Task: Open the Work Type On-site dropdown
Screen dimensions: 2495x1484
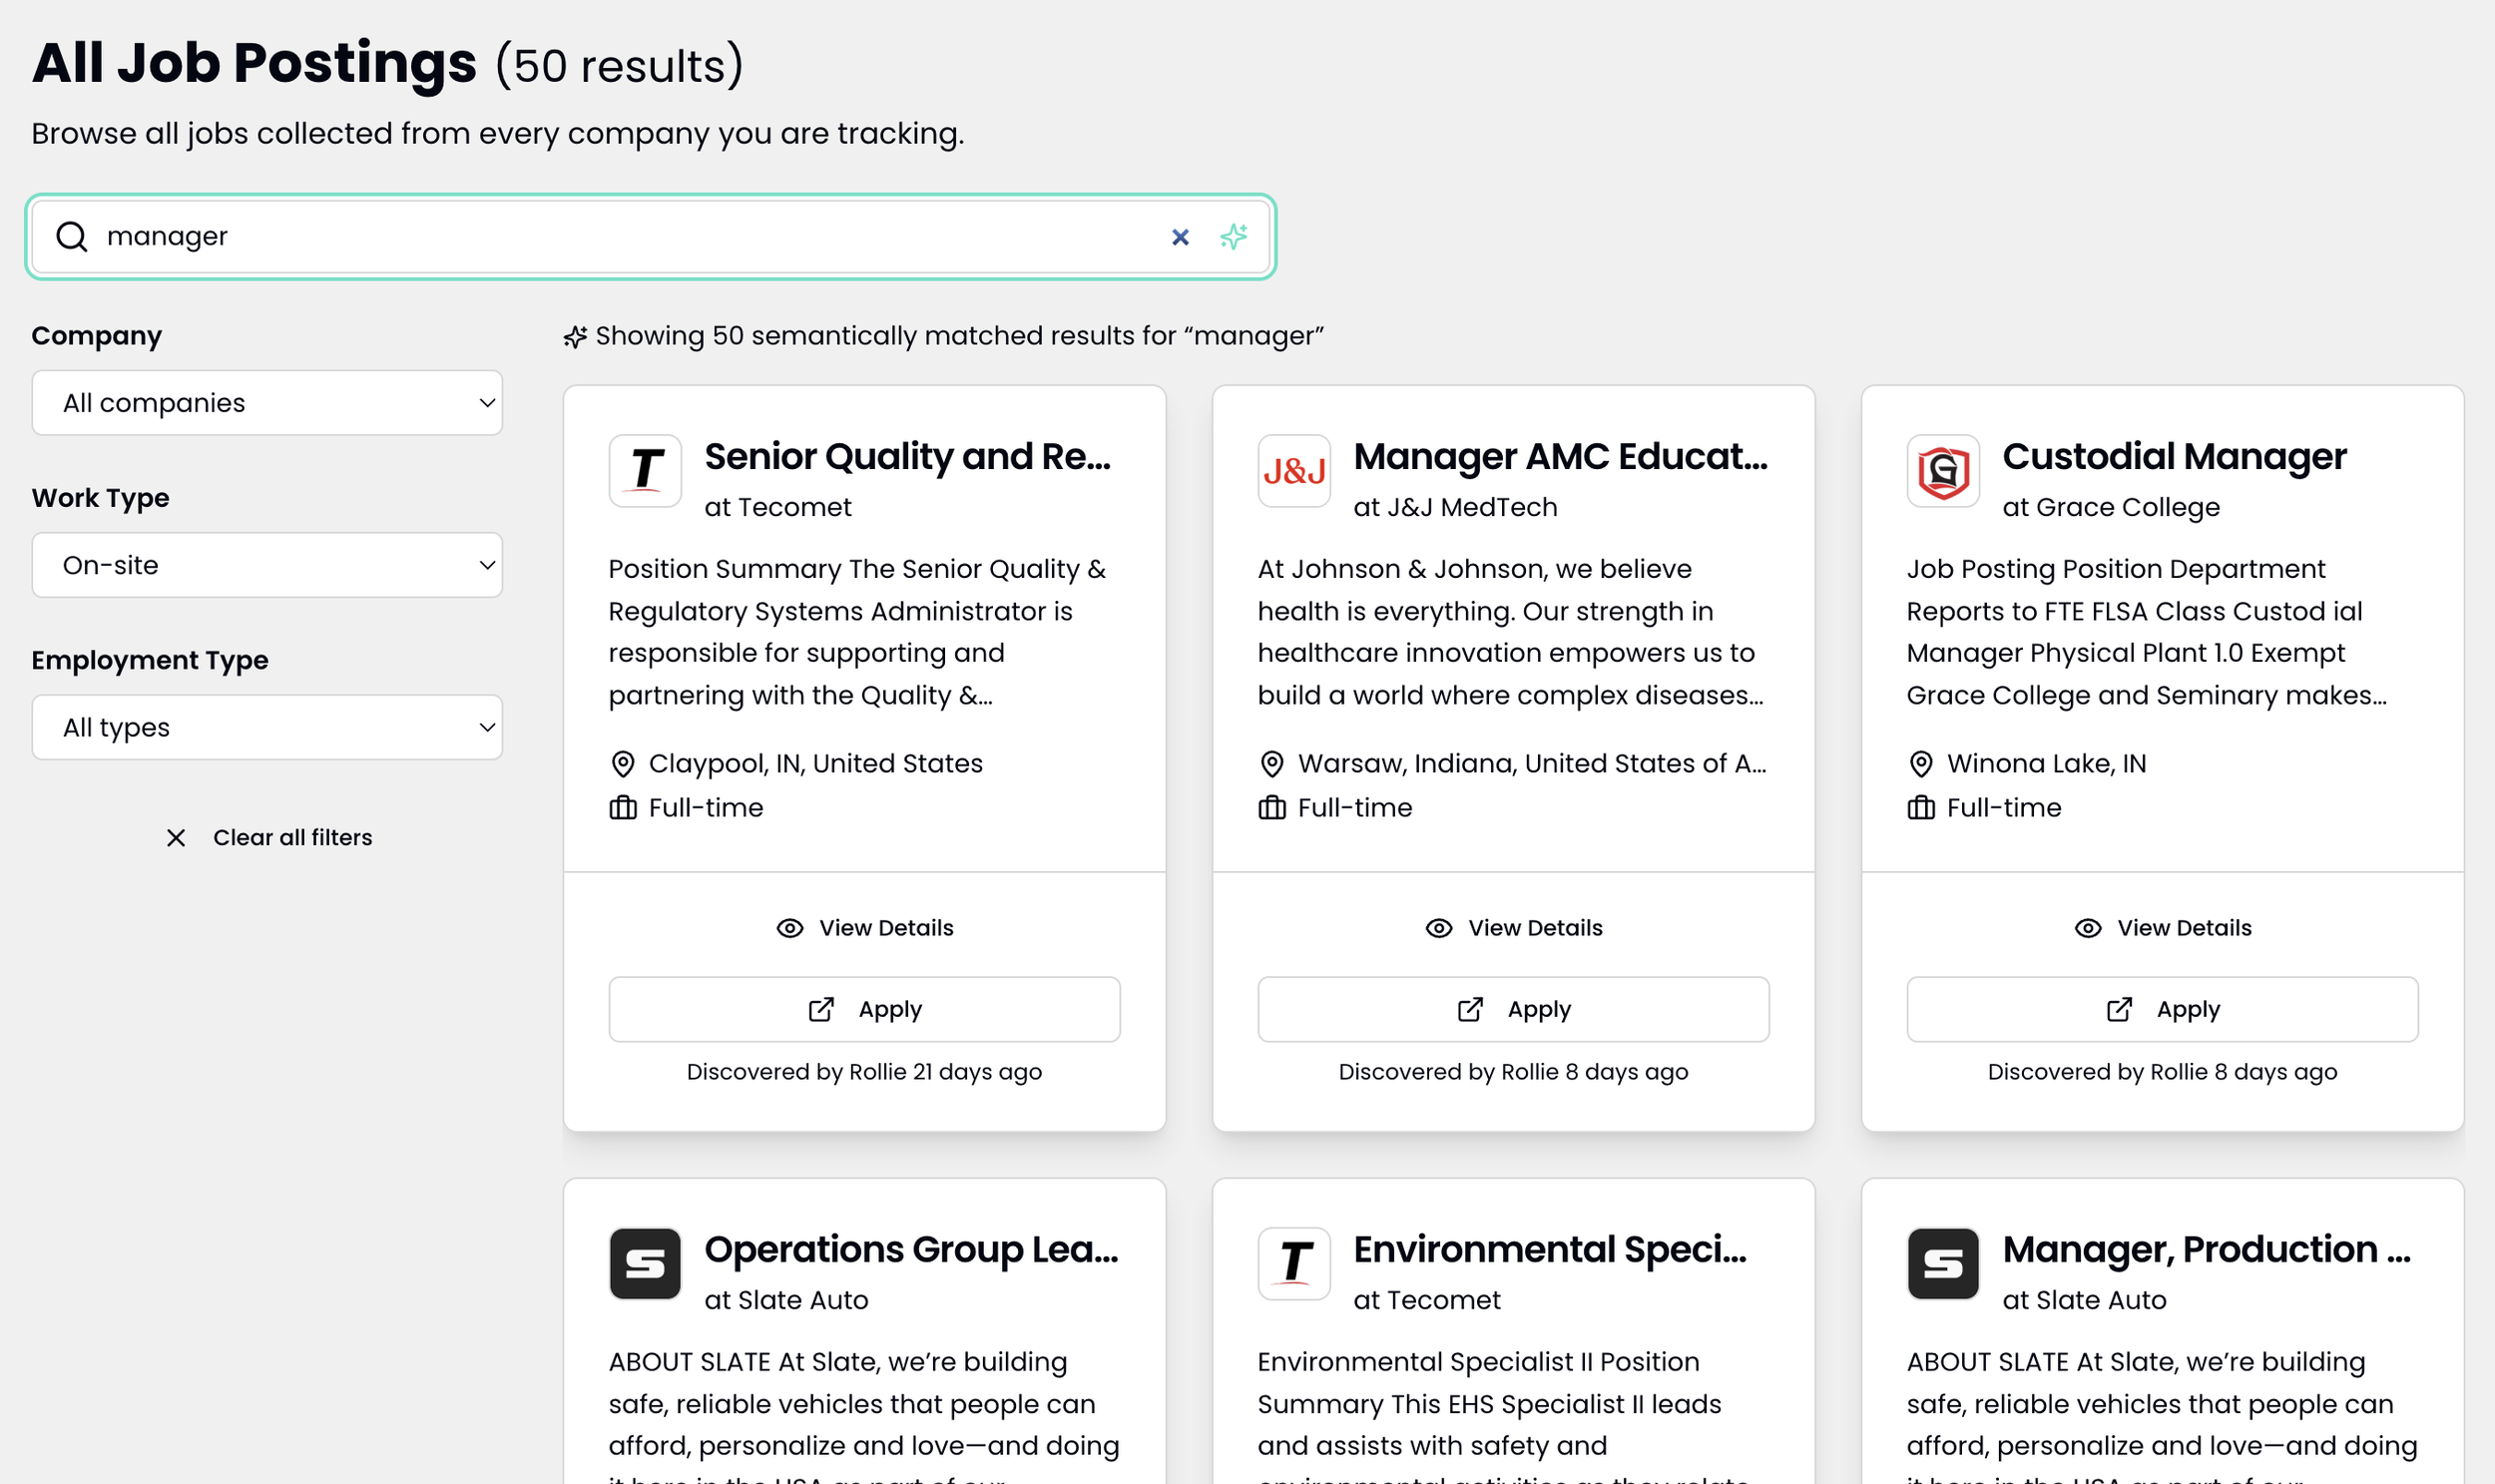Action: tap(267, 565)
